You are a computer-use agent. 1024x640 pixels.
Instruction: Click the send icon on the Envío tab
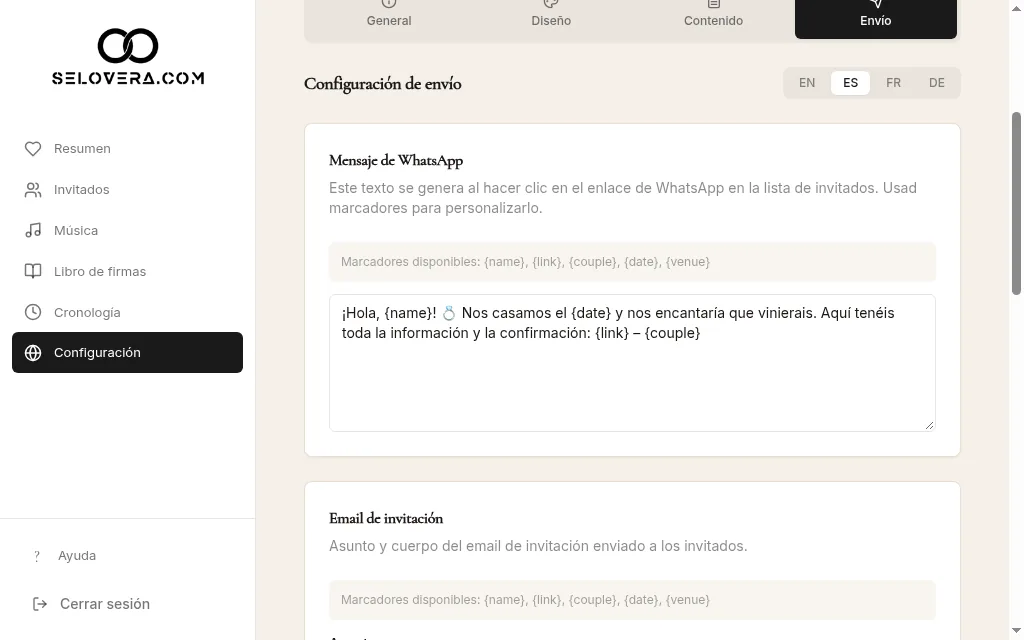(x=876, y=3)
